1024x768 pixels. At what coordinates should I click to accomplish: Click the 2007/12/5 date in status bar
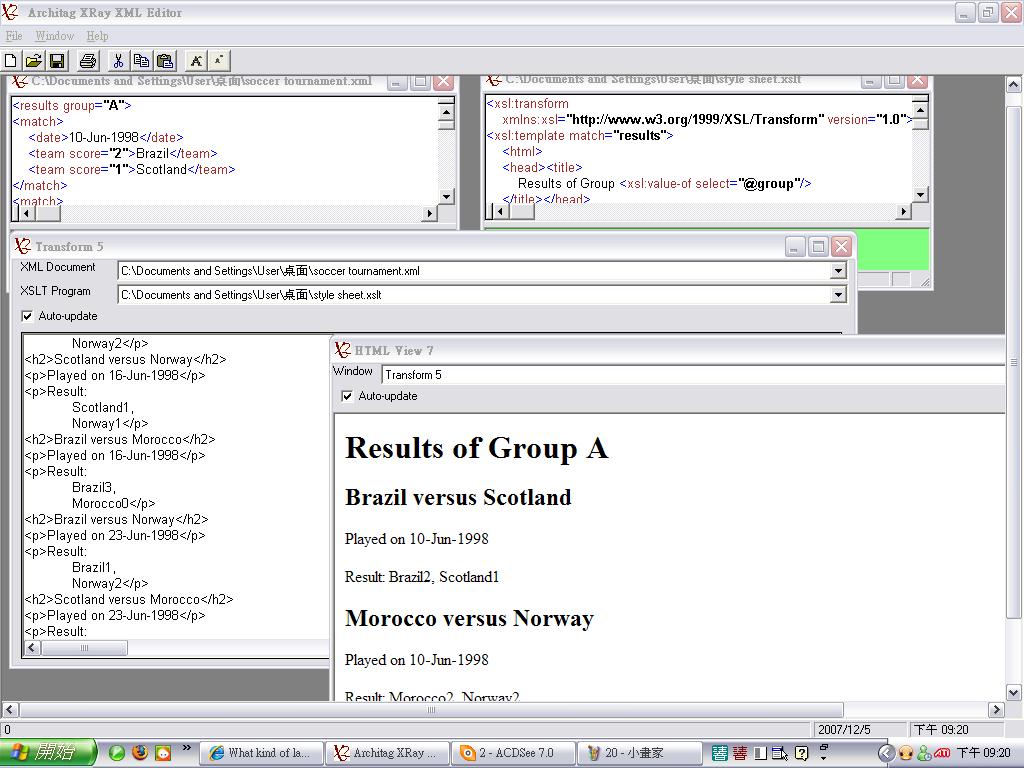(x=844, y=729)
